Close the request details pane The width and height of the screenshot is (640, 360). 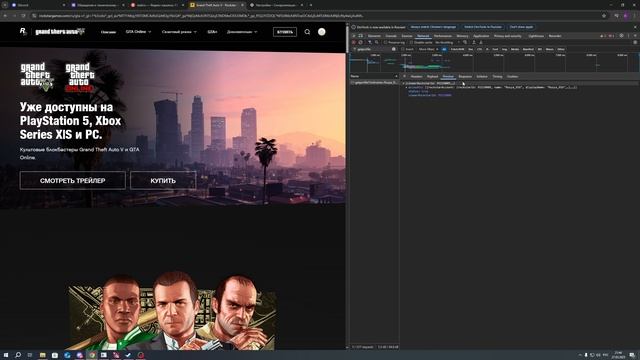[404, 76]
